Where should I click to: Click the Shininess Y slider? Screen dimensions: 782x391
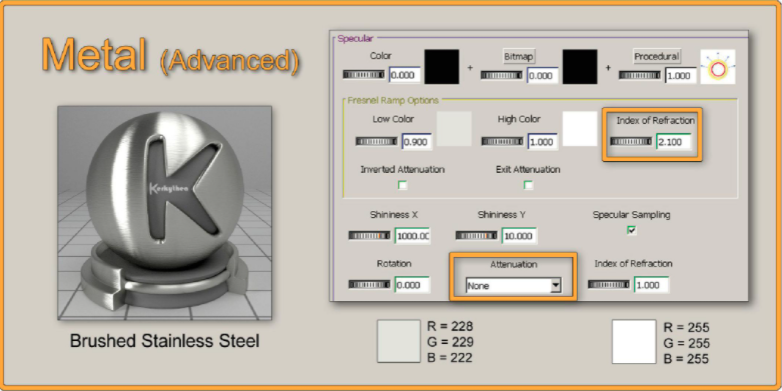476,235
